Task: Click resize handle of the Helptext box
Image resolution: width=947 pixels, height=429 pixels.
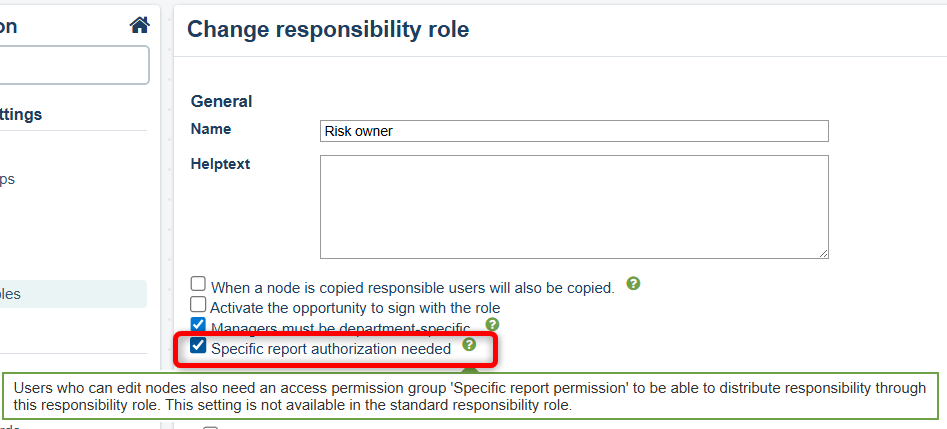Action: coord(822,253)
